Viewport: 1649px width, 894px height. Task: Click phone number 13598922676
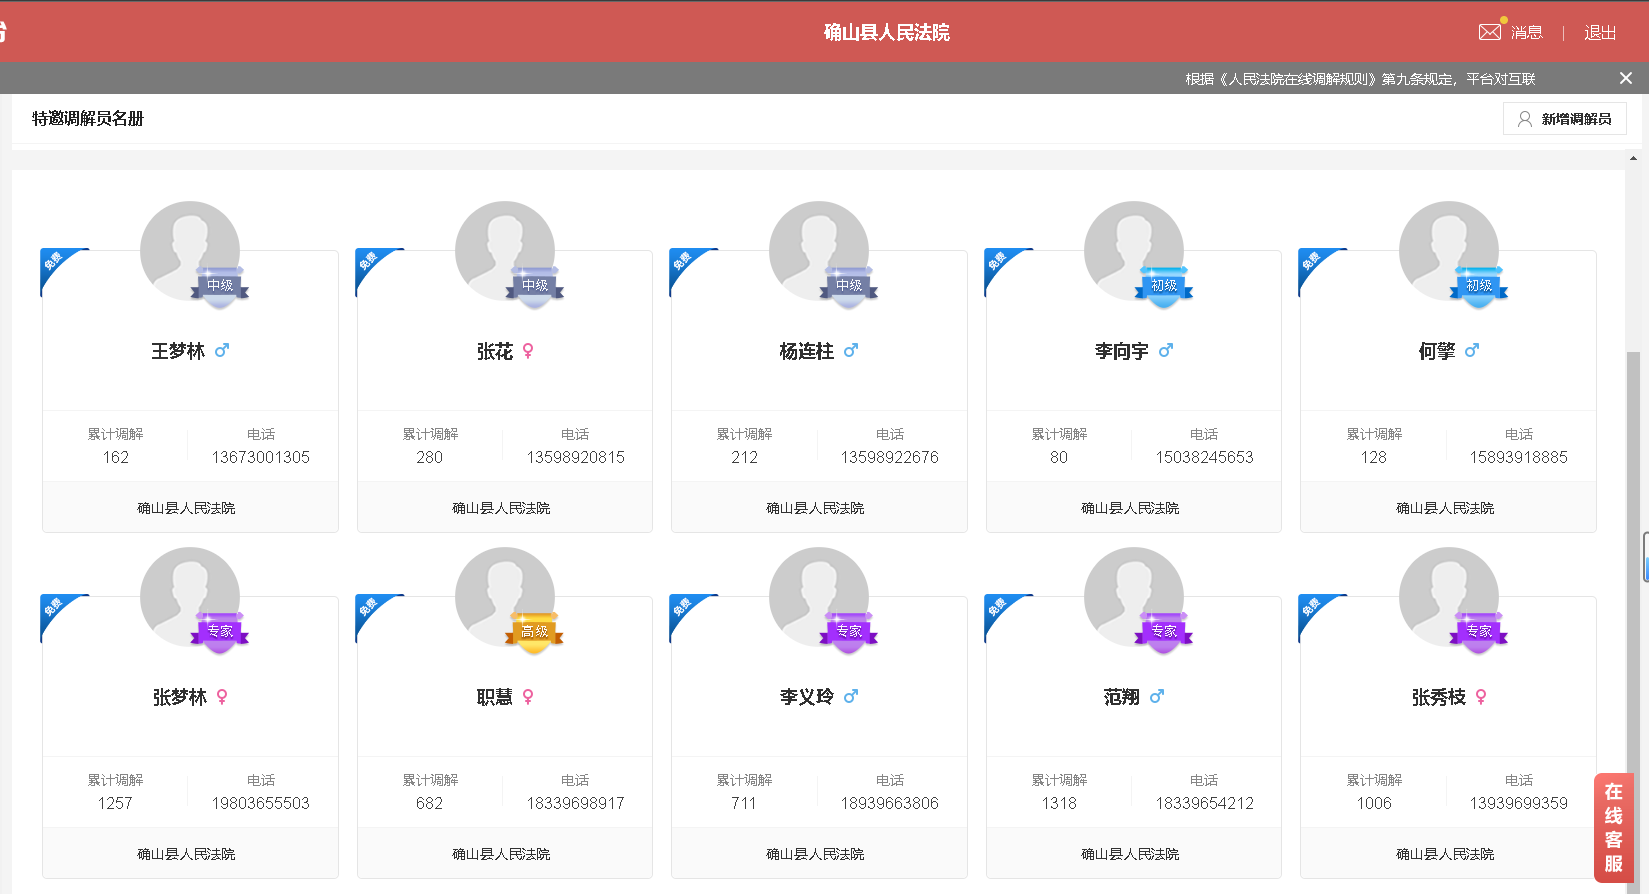pos(890,457)
